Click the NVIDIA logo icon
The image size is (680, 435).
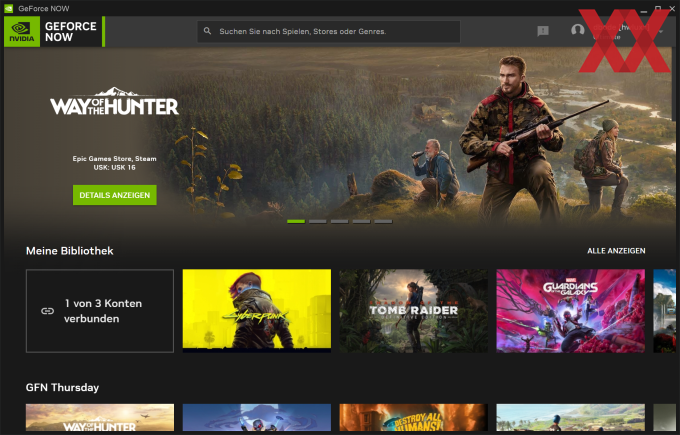(x=22, y=32)
